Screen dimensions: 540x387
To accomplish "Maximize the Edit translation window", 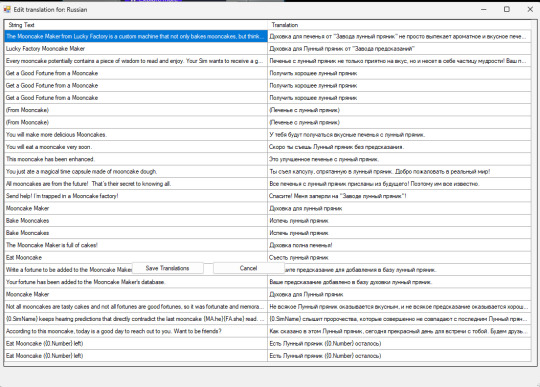I will click(507, 10).
